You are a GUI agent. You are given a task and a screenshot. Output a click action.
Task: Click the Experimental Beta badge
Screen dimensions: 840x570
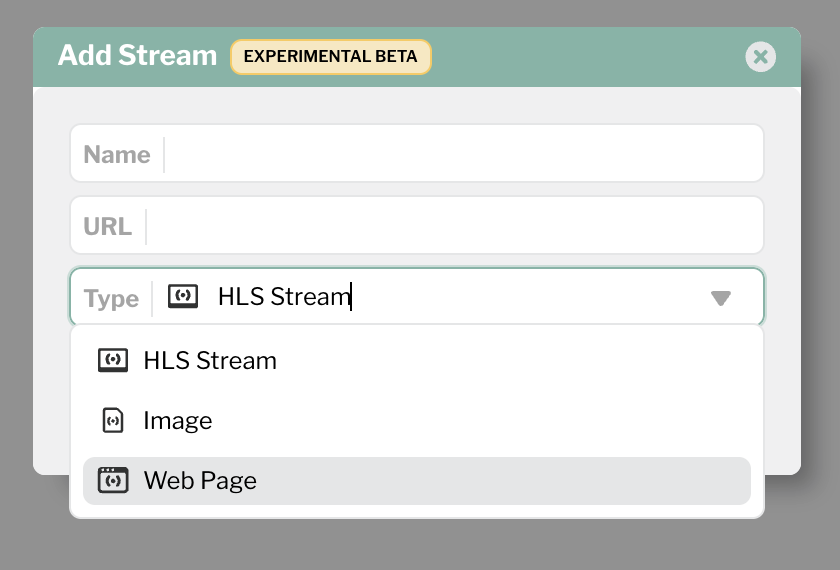coord(331,56)
